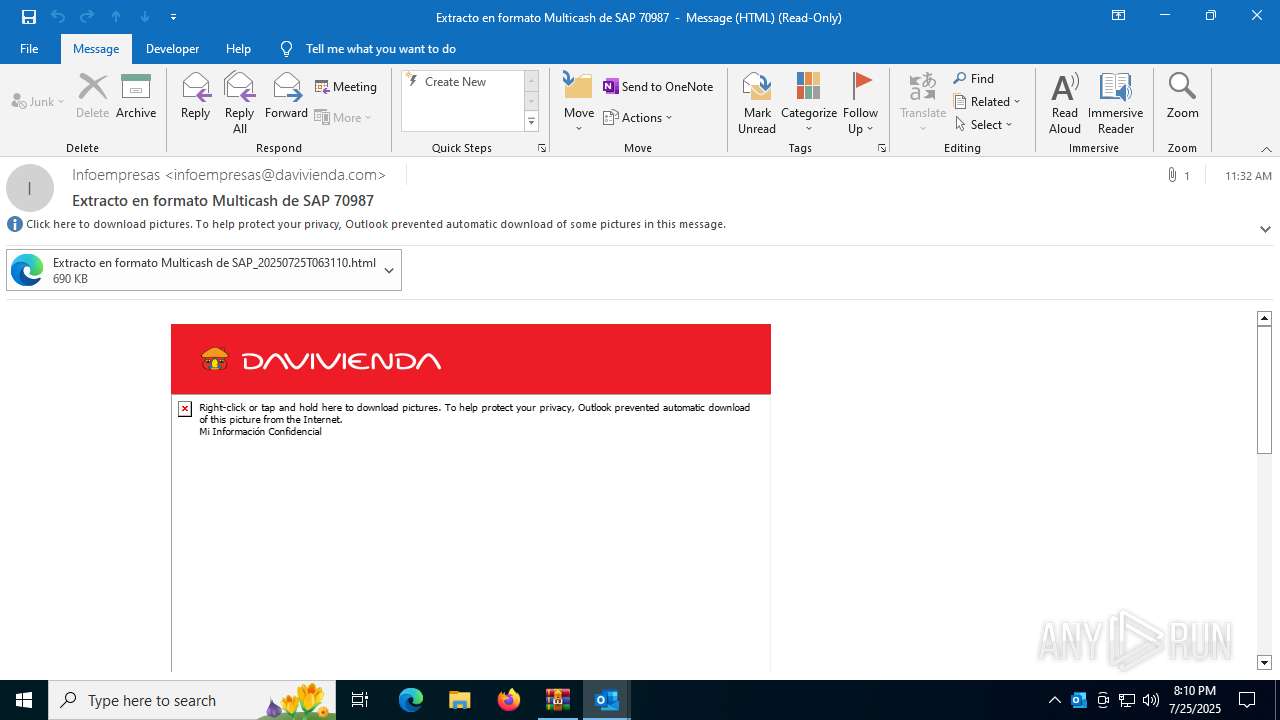Open the Junk dropdown

pyautogui.click(x=38, y=101)
